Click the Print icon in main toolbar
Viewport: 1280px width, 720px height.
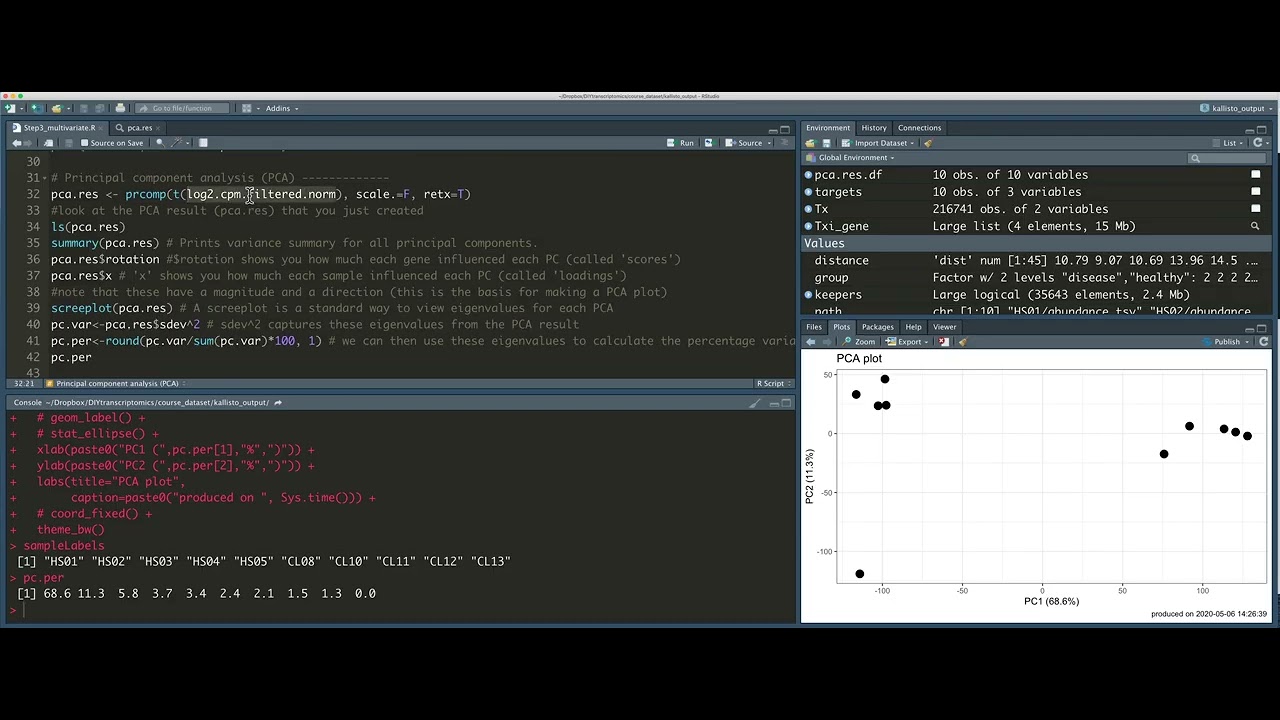[120, 108]
